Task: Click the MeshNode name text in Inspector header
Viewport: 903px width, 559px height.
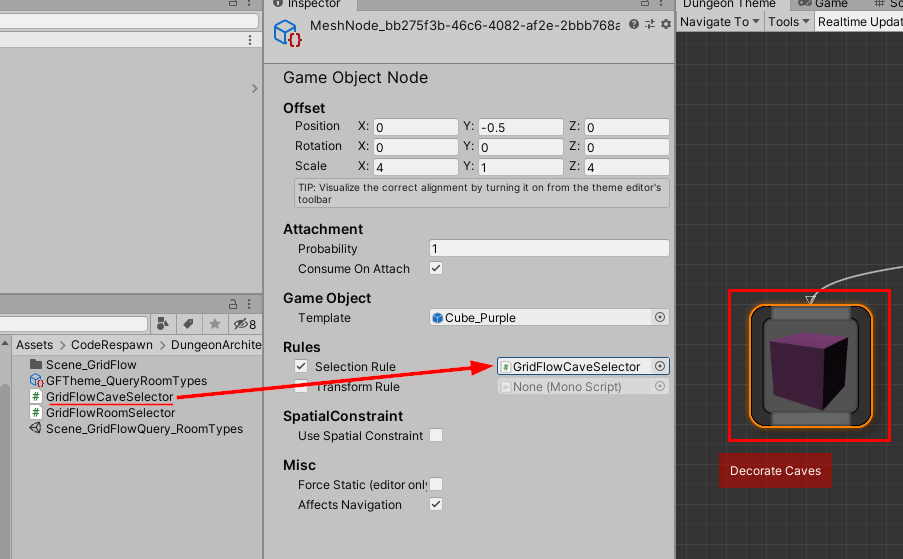Action: point(465,25)
